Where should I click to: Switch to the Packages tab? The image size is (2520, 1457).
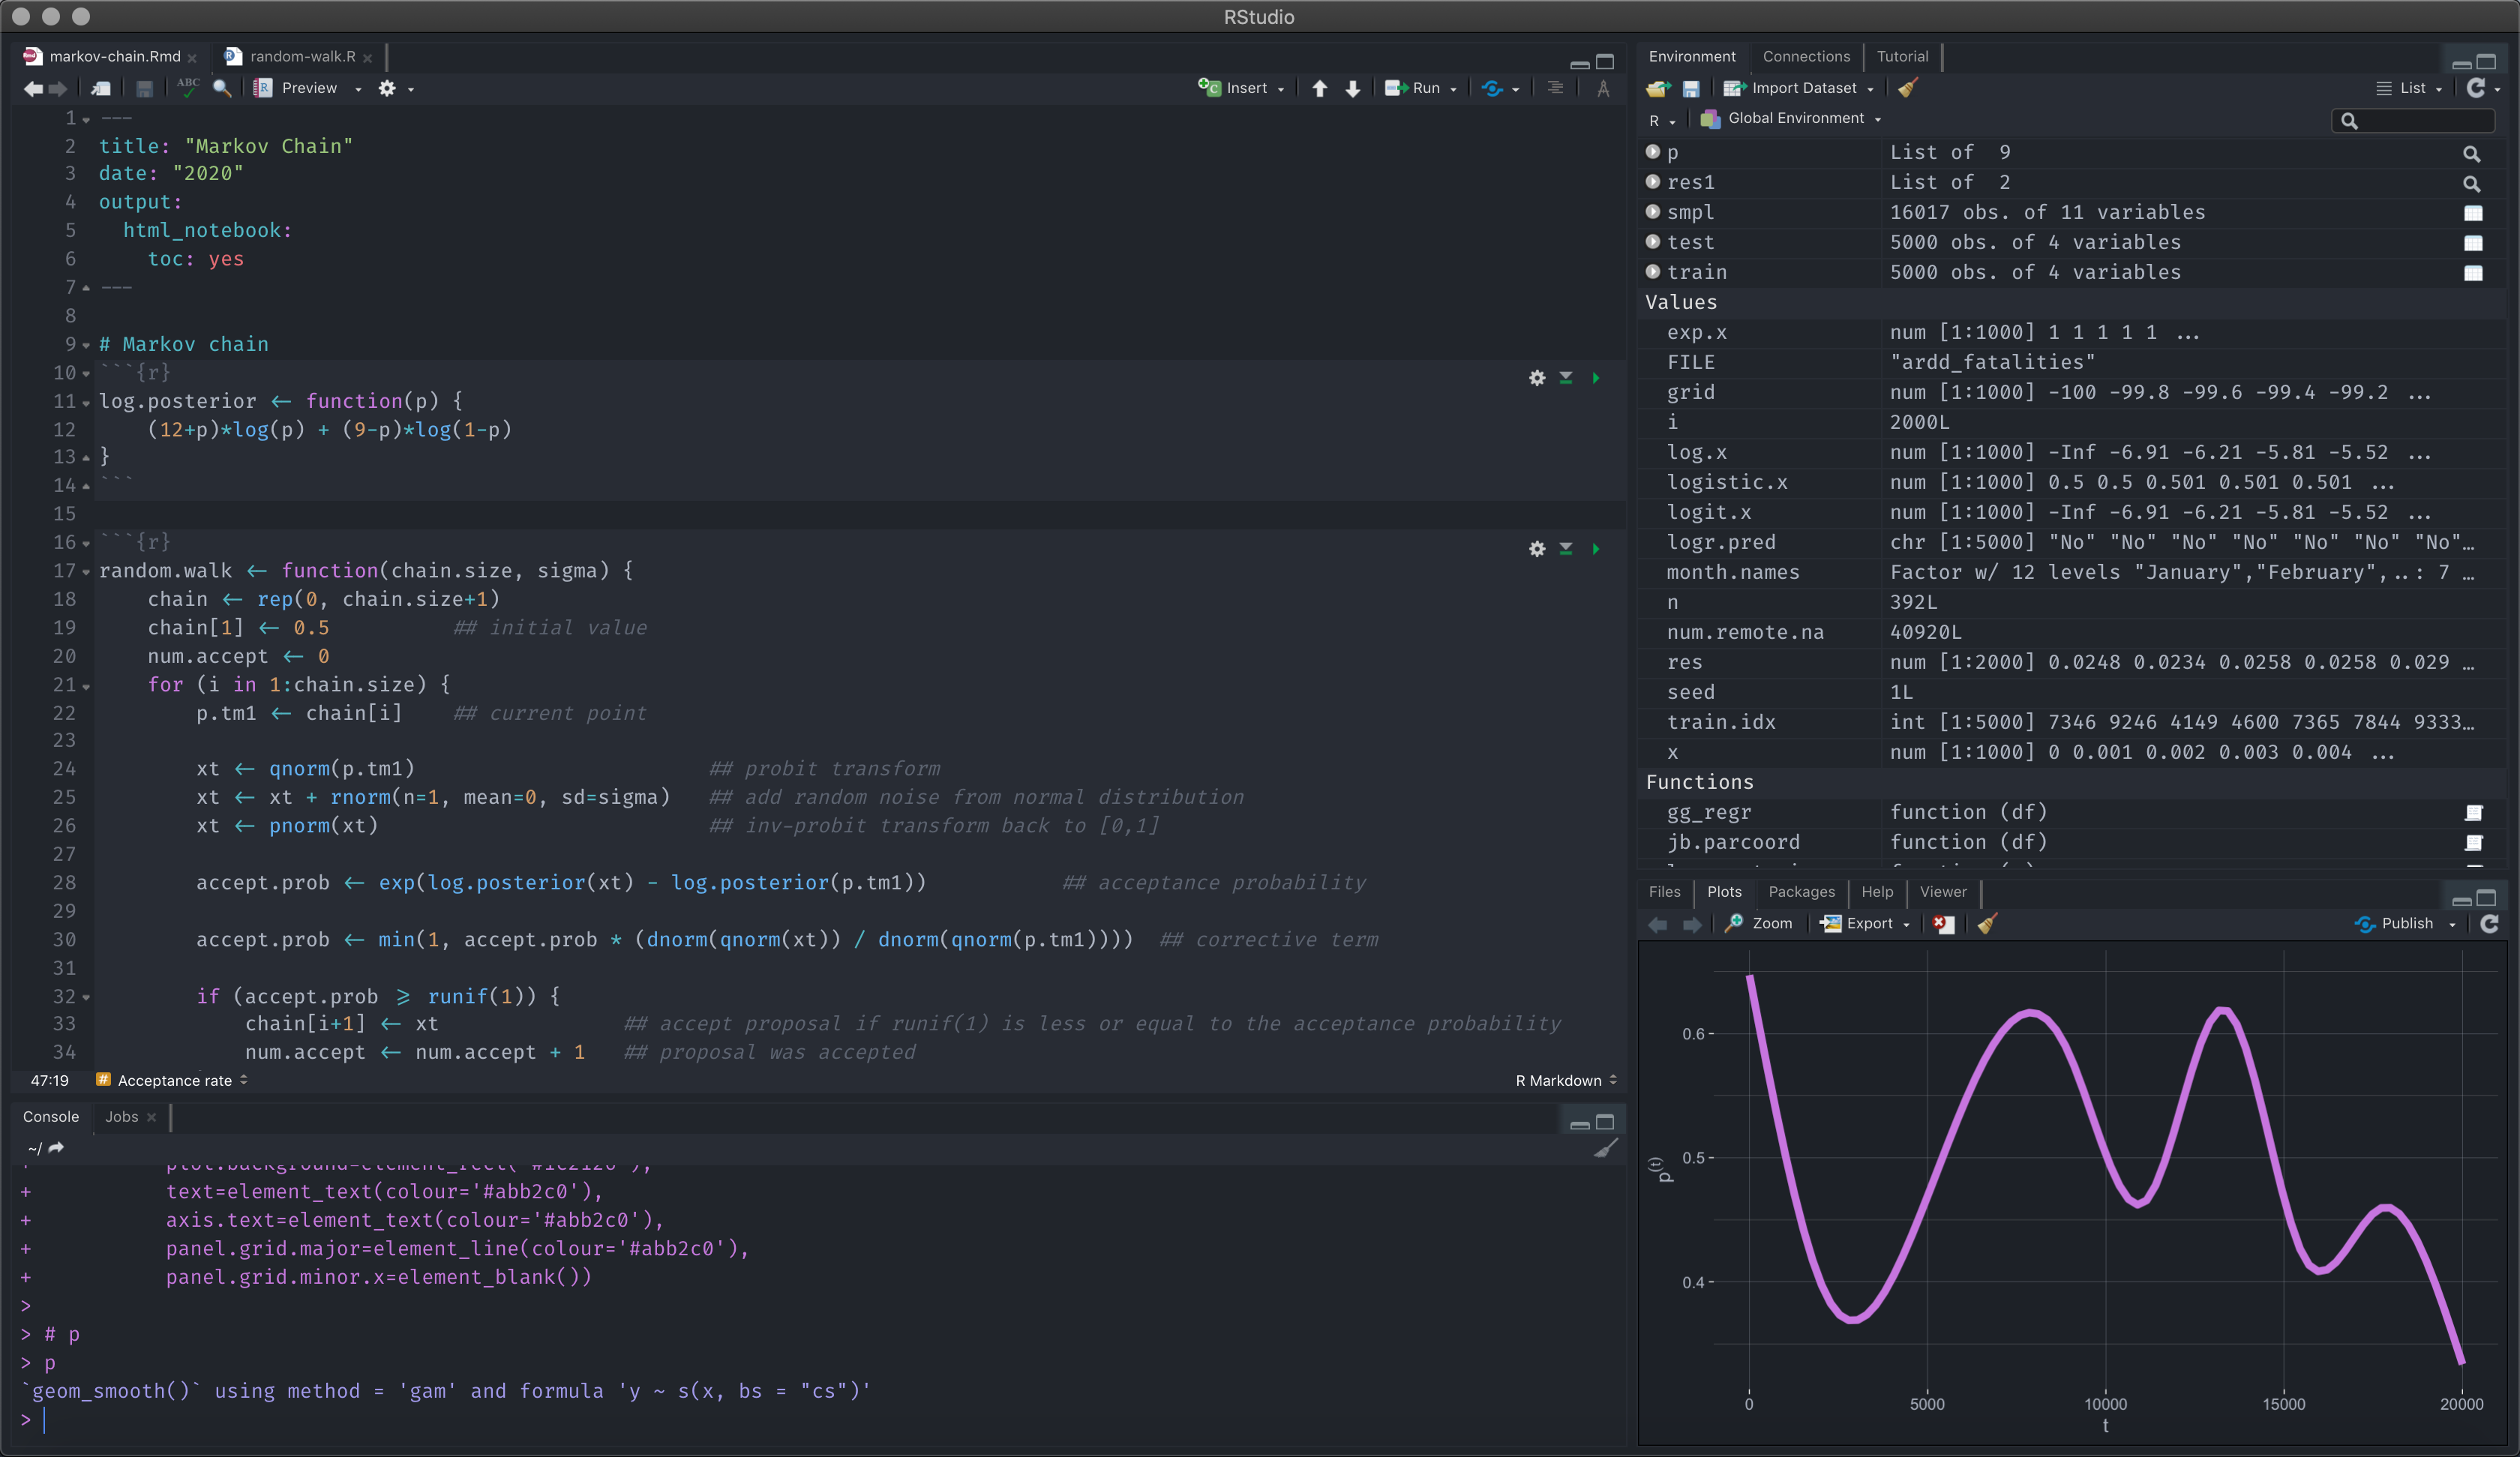[1801, 891]
